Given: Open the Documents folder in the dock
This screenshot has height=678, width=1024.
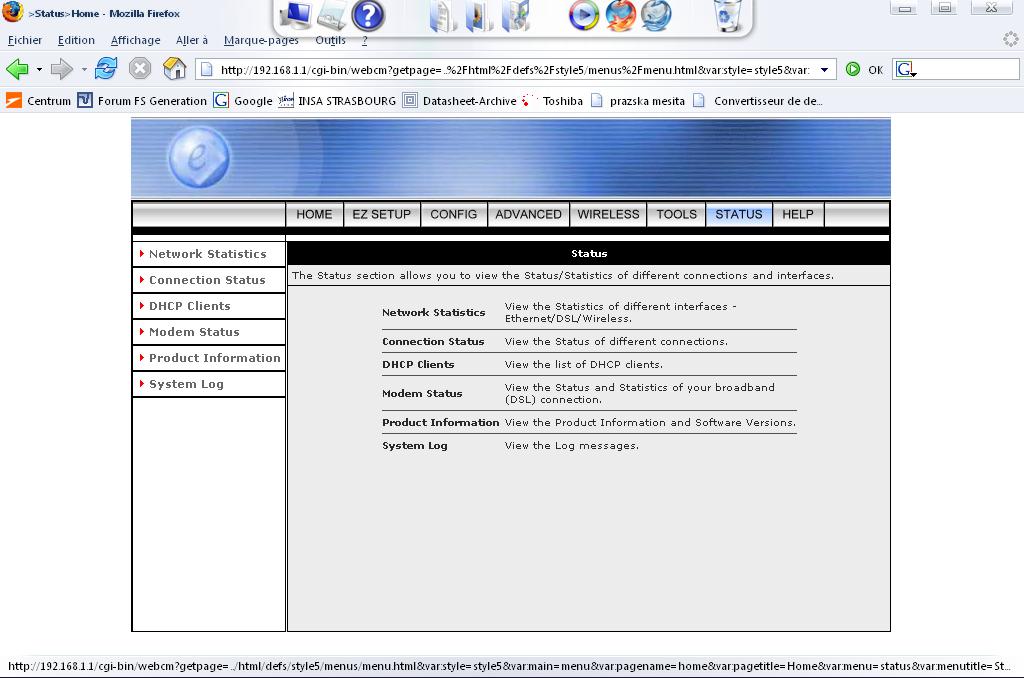Looking at the screenshot, I should [x=443, y=16].
